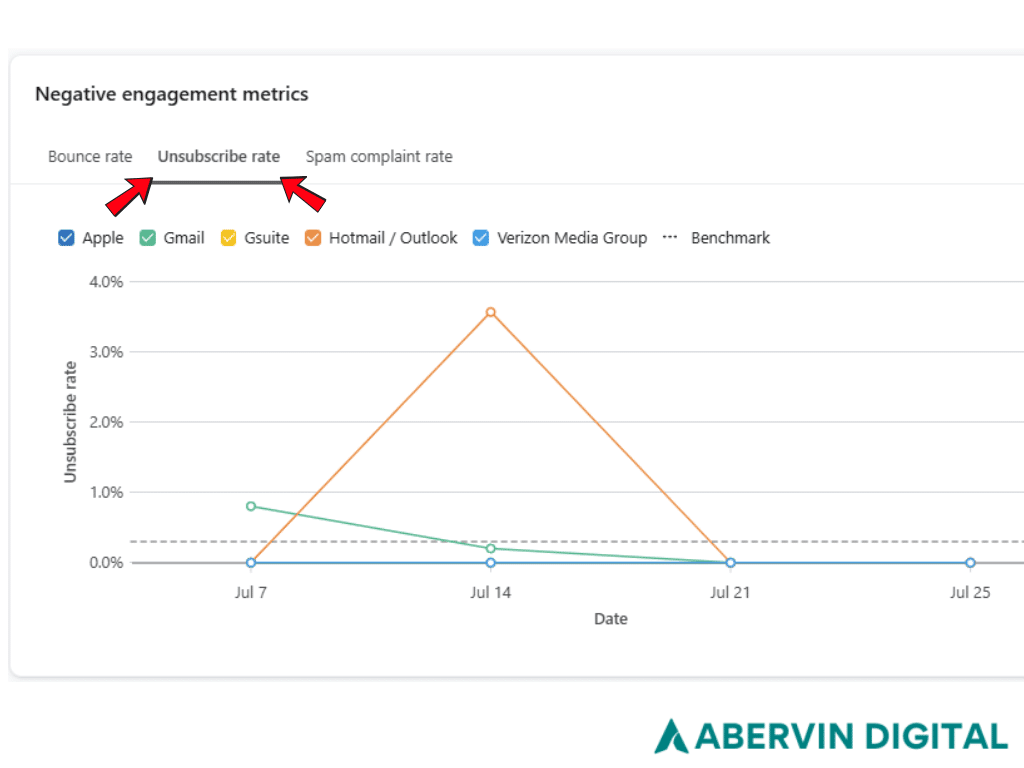This screenshot has height=768, width=1024.
Task: Select the Gmail data point on Jul 7
Action: point(251,506)
